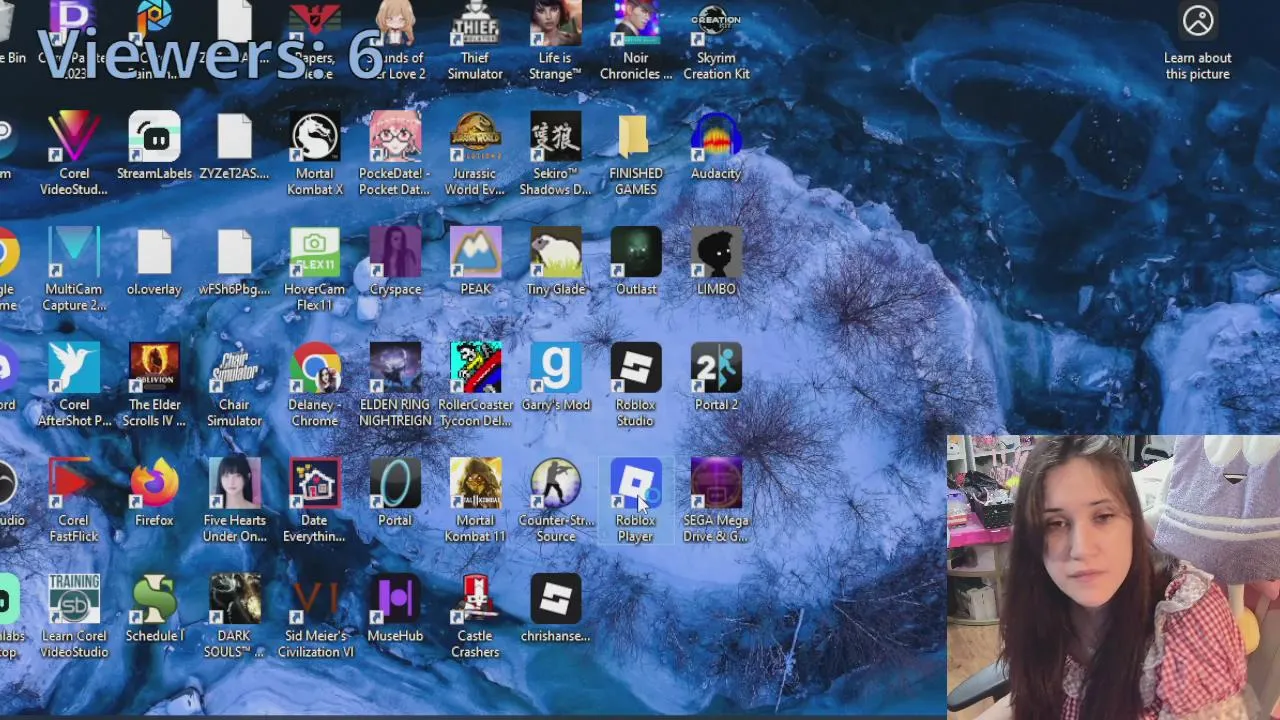
Task: Launch Firefox from the desktop
Action: pos(154,493)
